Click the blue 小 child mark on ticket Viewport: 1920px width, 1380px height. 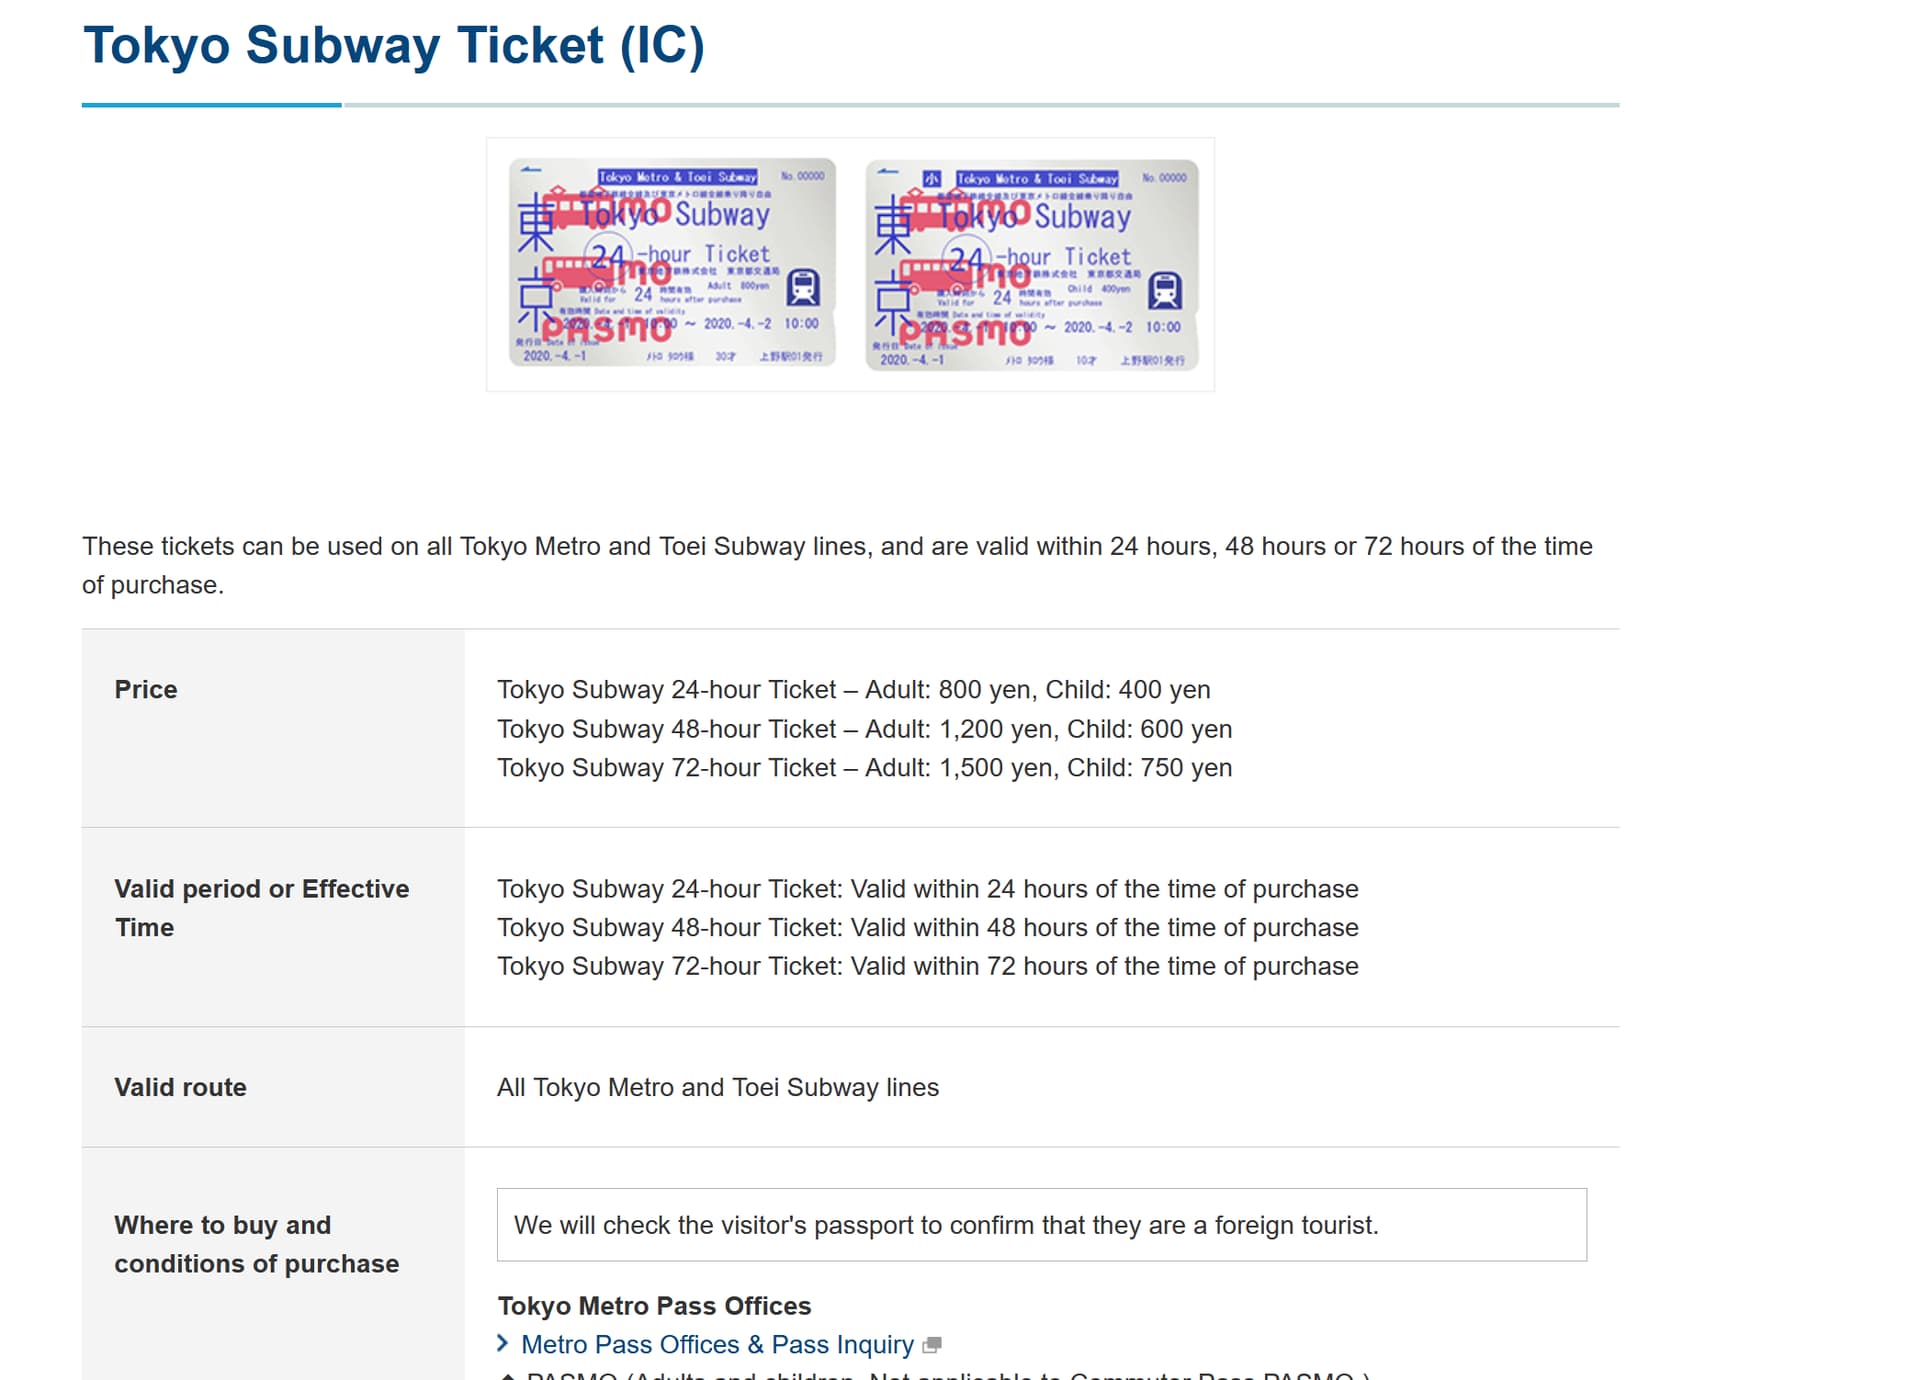(x=932, y=179)
